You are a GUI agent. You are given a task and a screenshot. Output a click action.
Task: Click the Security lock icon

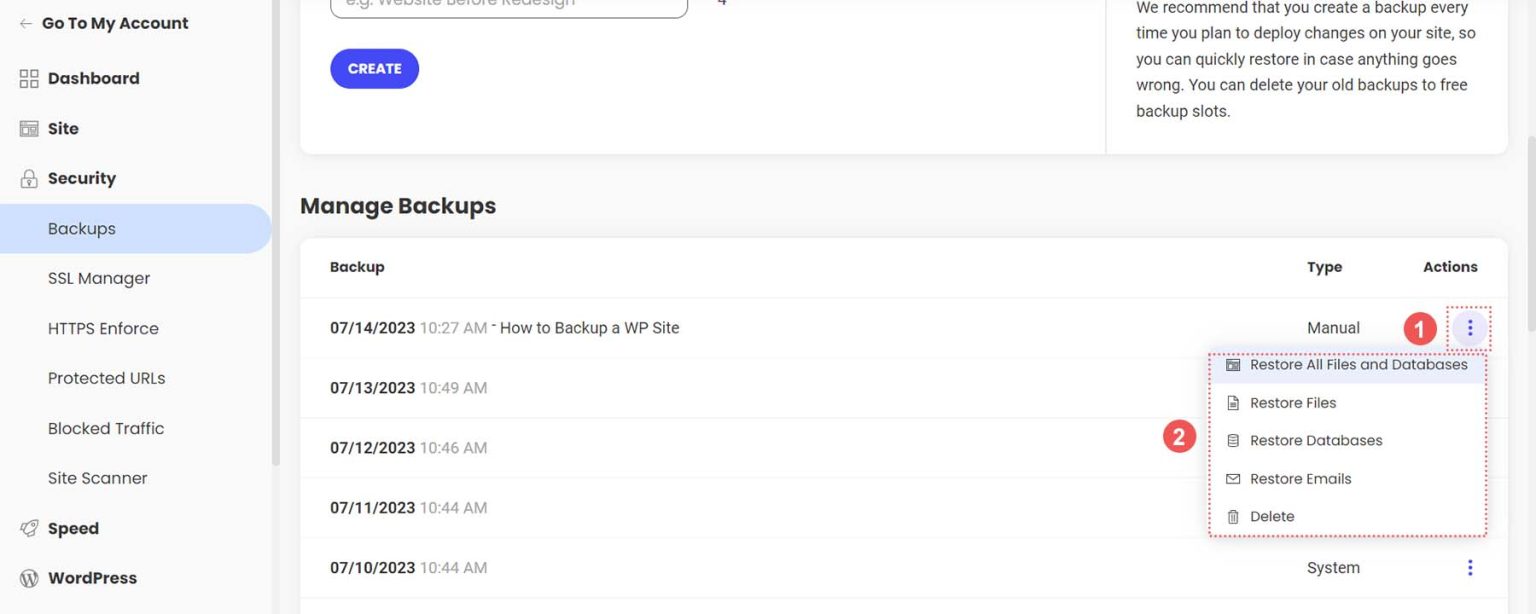tap(29, 178)
